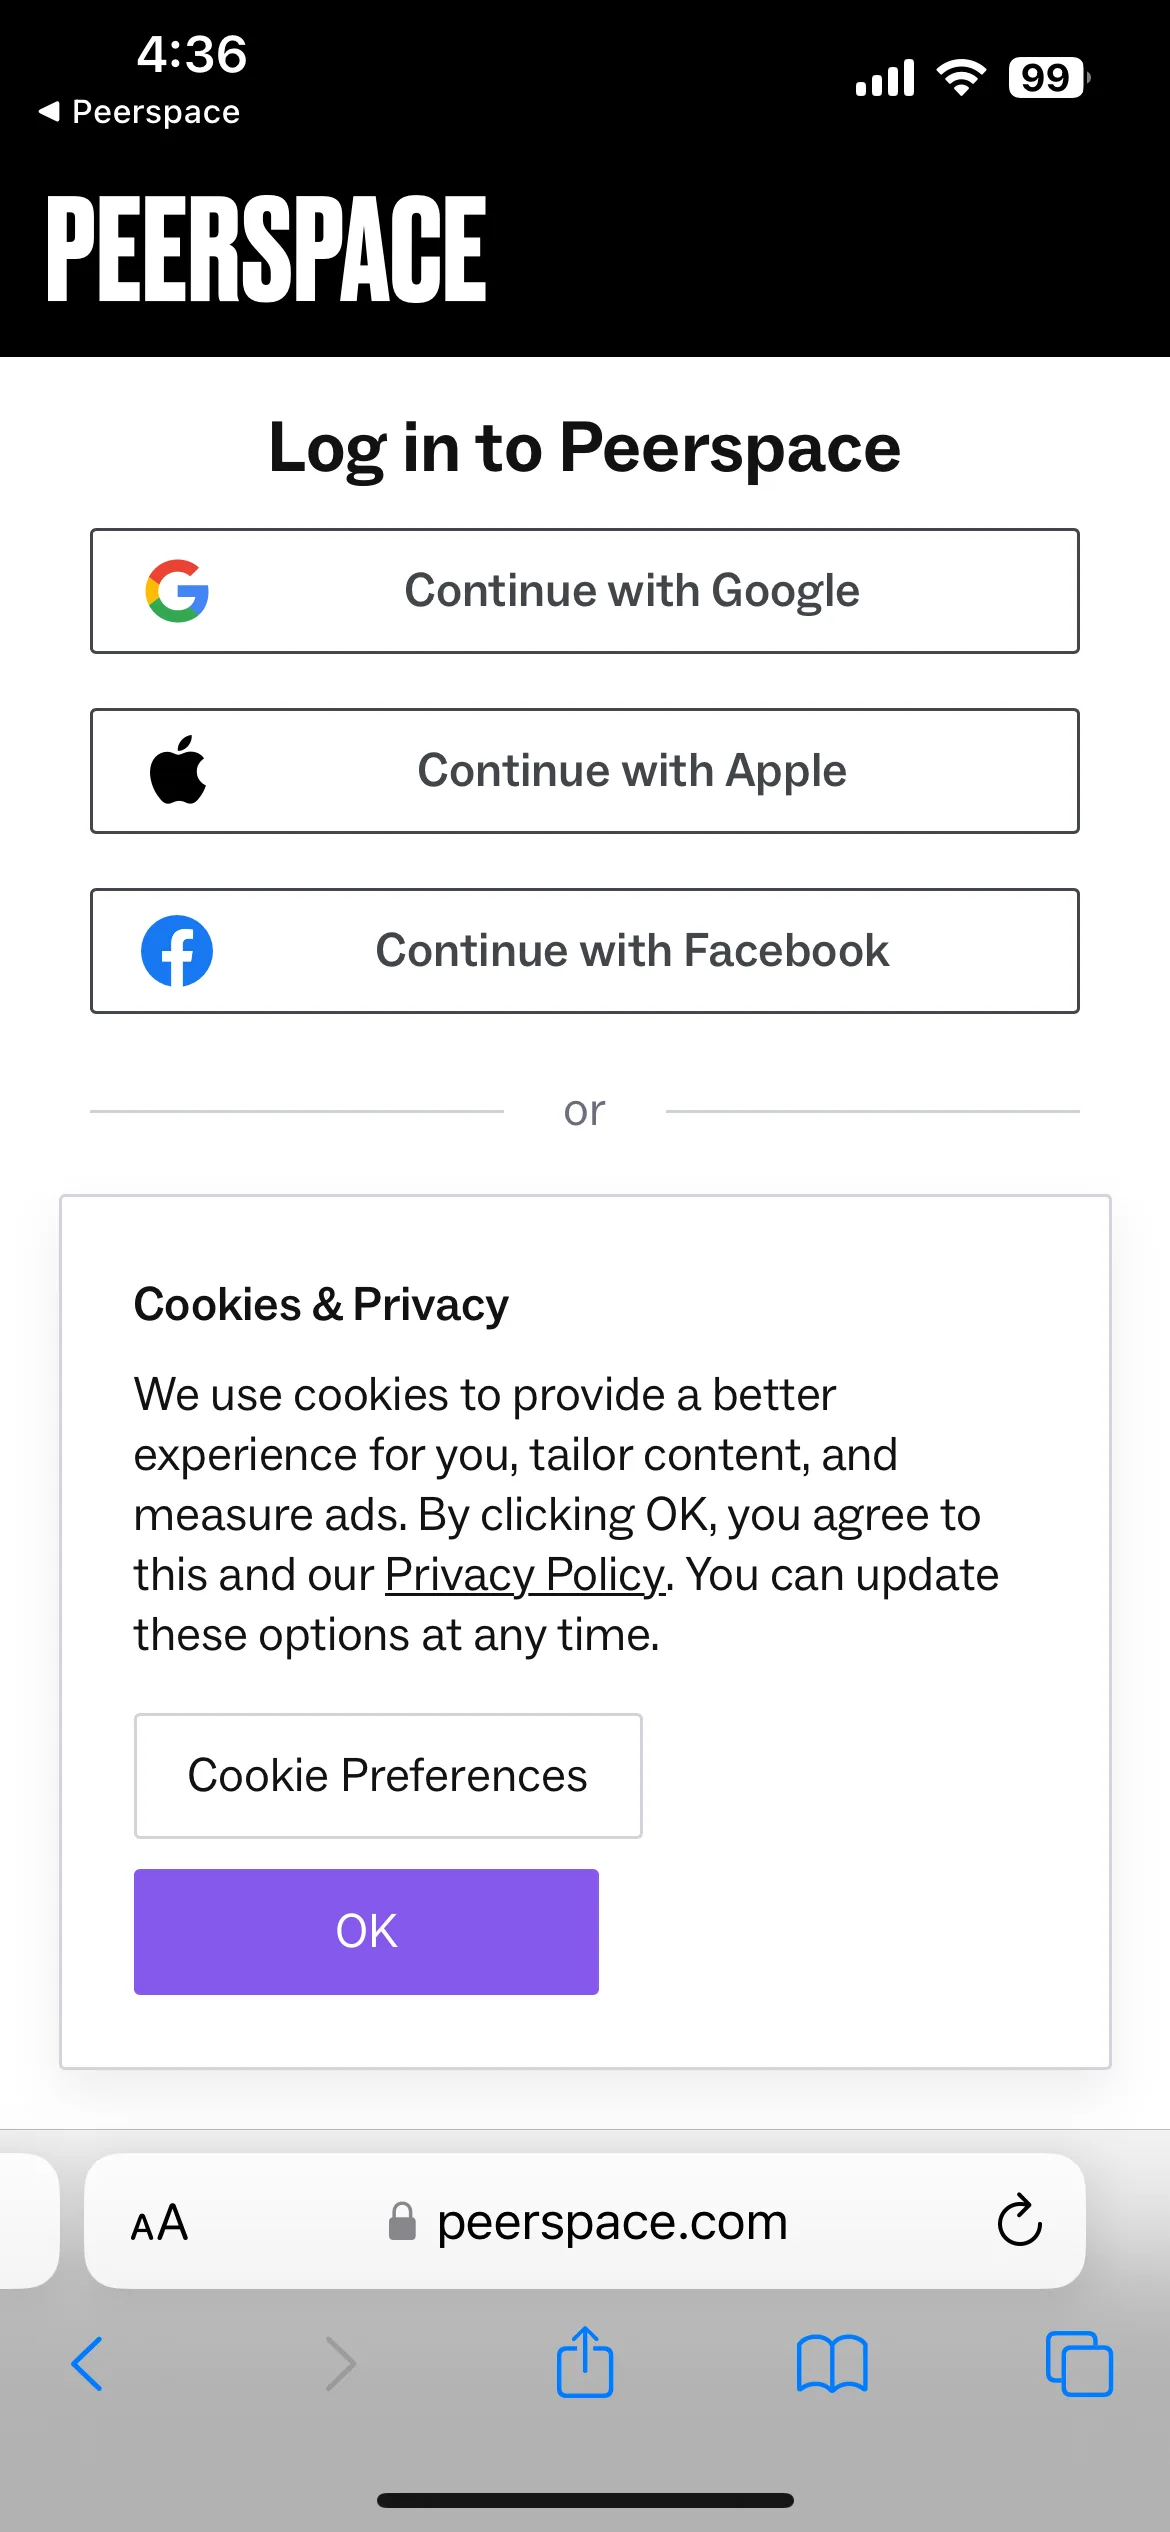The width and height of the screenshot is (1170, 2532).
Task: Open Safari bookmarks book icon
Action: tap(832, 2364)
